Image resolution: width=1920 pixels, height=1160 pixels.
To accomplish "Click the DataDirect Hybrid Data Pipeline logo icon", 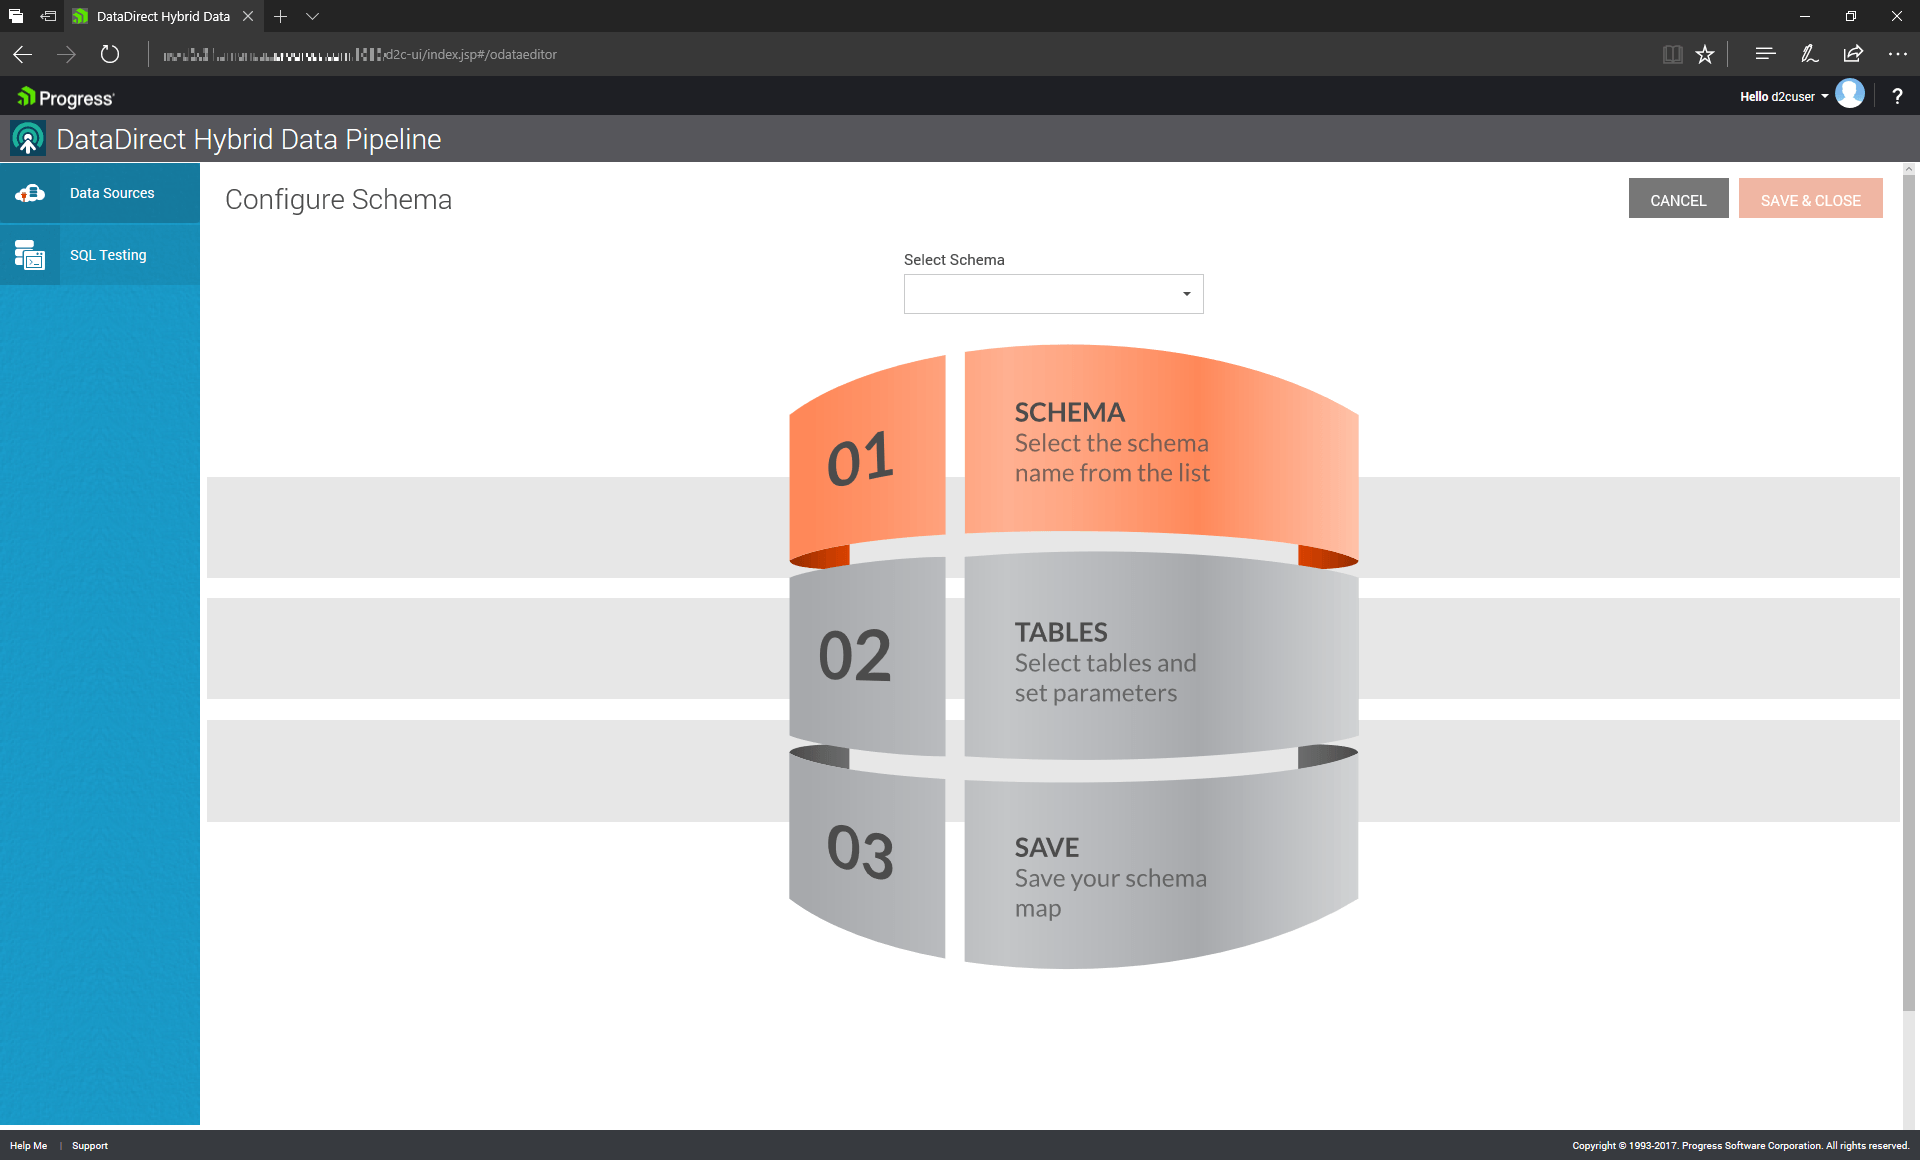I will tap(28, 139).
